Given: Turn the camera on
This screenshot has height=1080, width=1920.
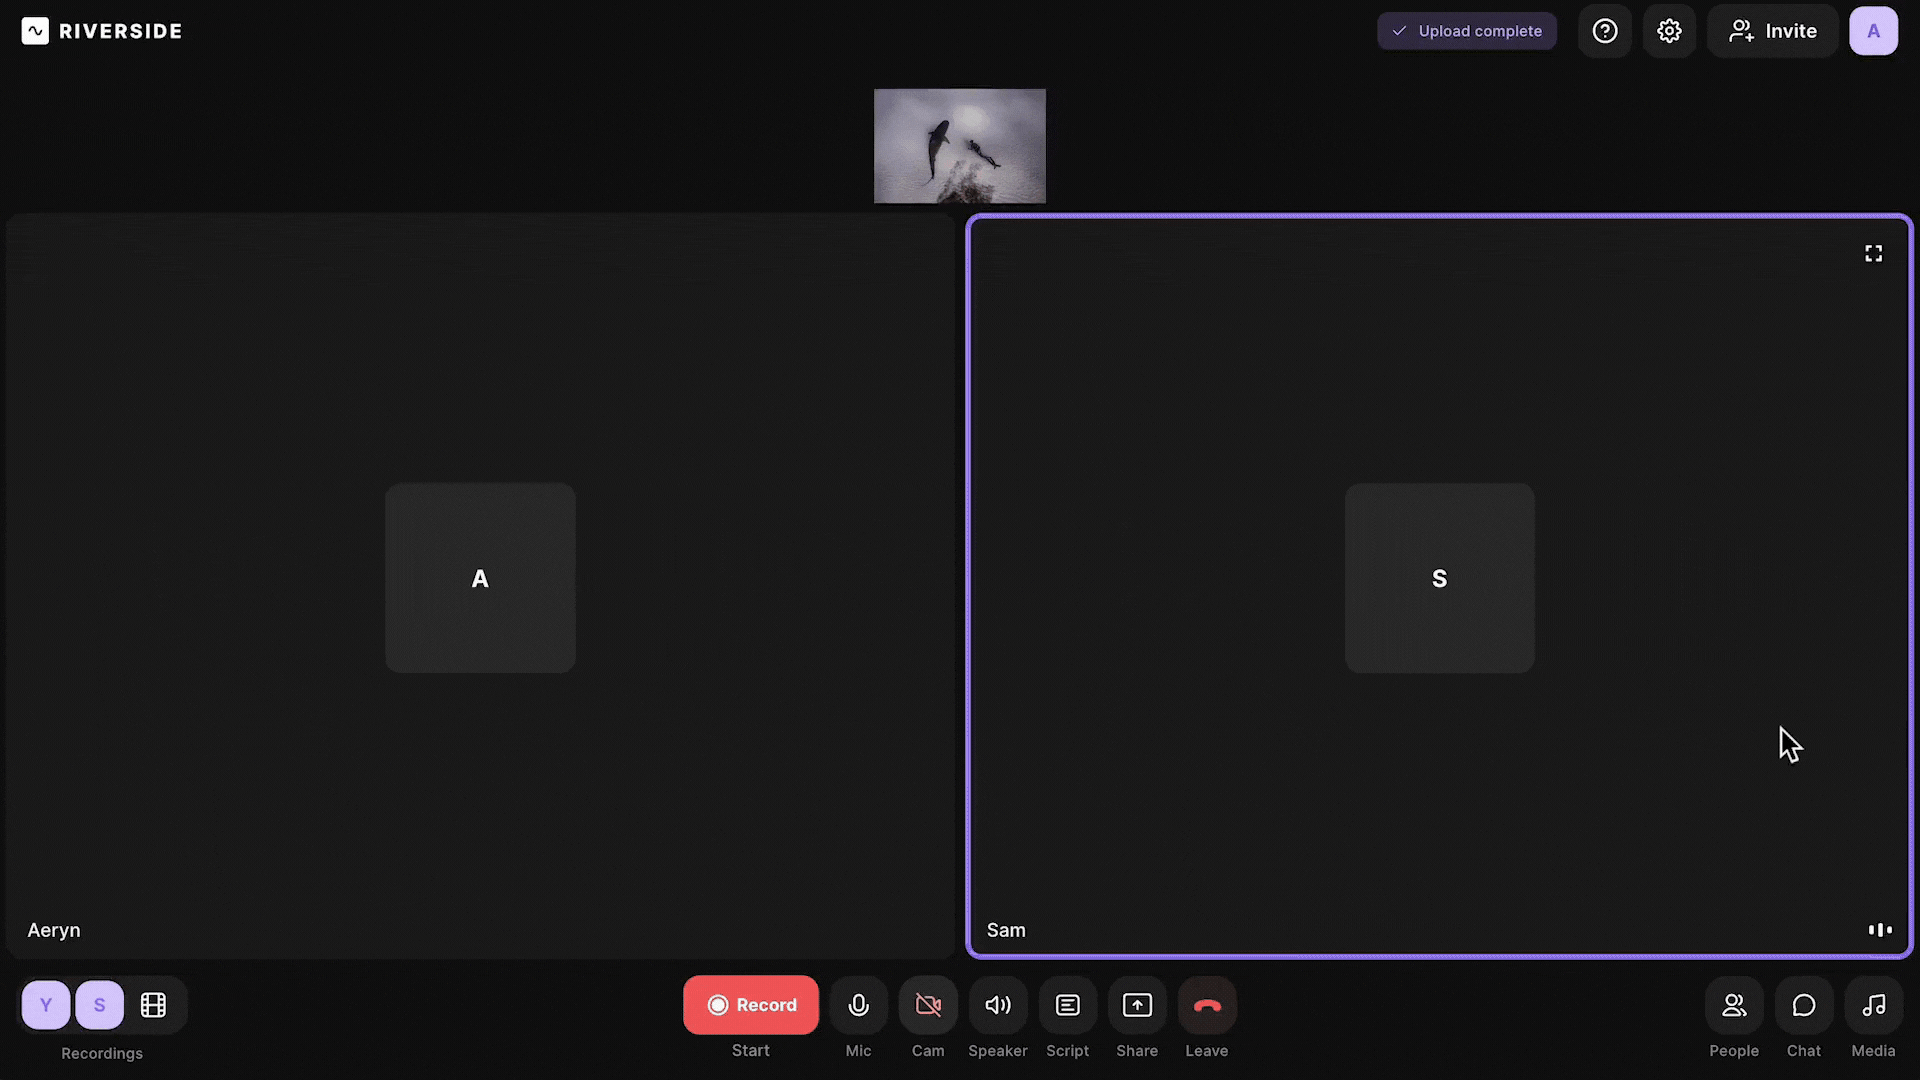Looking at the screenshot, I should [x=928, y=1005].
